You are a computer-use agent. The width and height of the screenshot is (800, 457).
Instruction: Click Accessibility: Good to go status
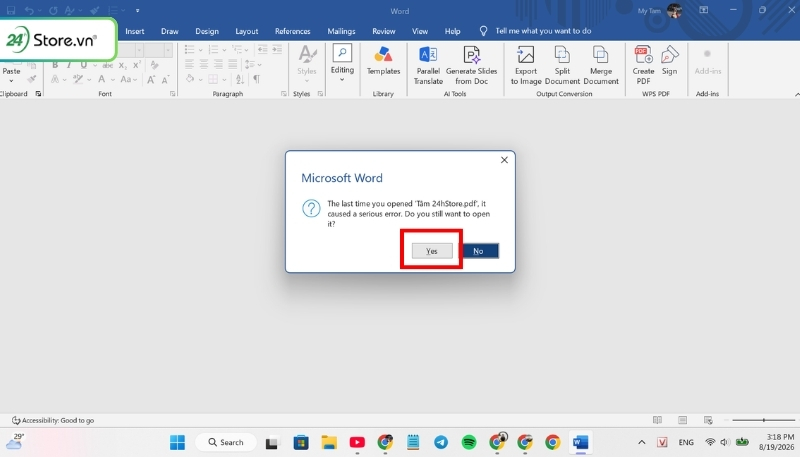click(53, 420)
